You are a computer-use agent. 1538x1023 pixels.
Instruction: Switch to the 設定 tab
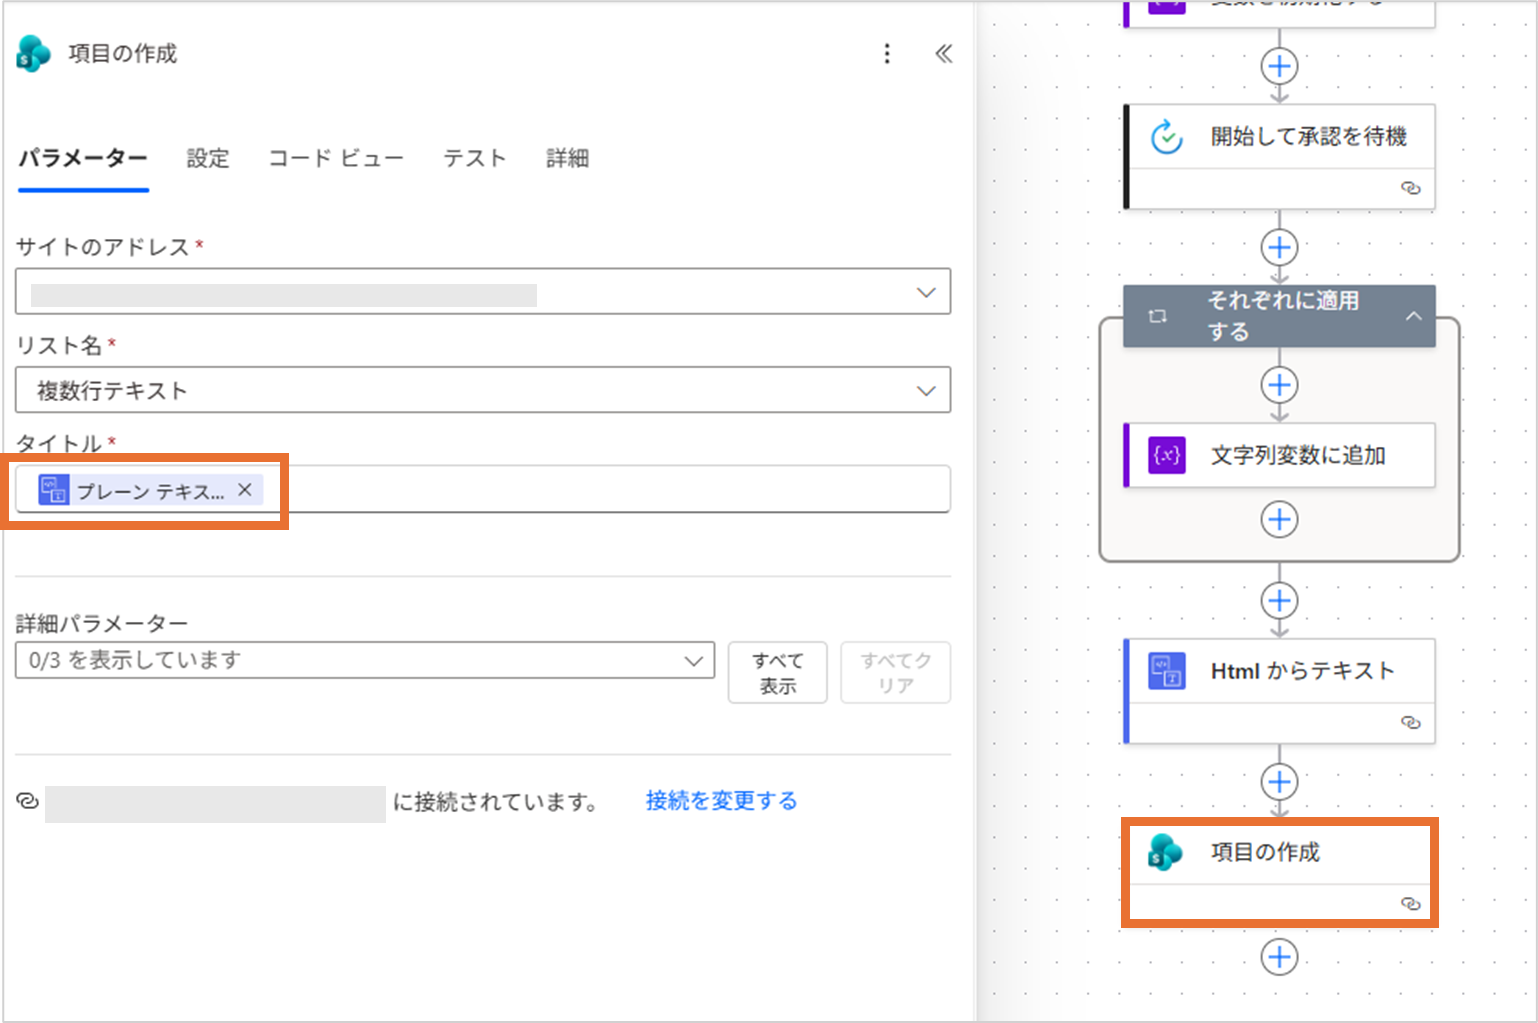(208, 158)
